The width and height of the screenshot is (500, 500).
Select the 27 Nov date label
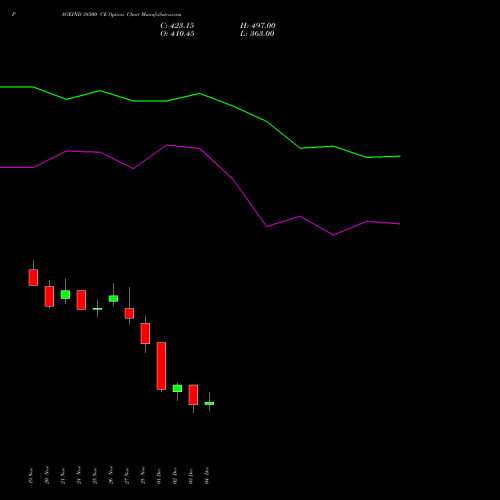tap(127, 475)
